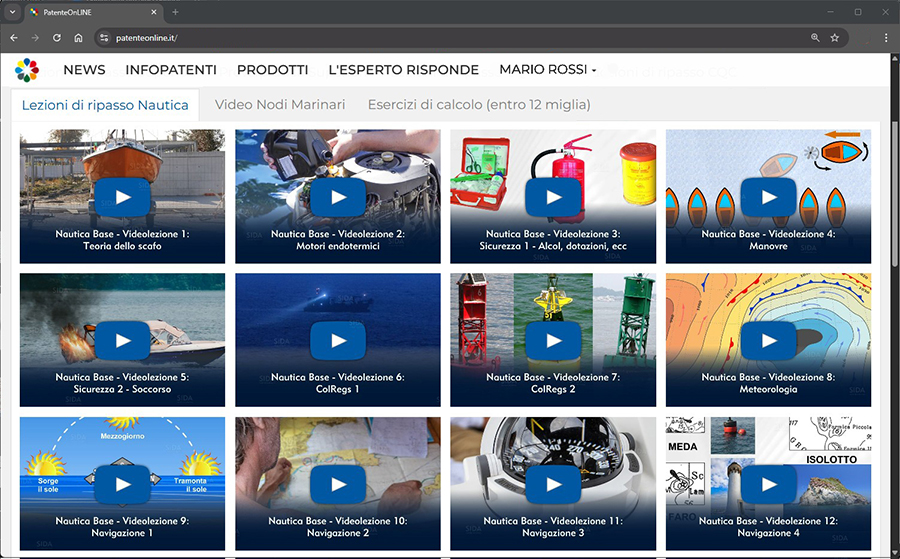The height and width of the screenshot is (559, 900).
Task: Open Esercizi di calcolo tab
Action: coord(478,104)
